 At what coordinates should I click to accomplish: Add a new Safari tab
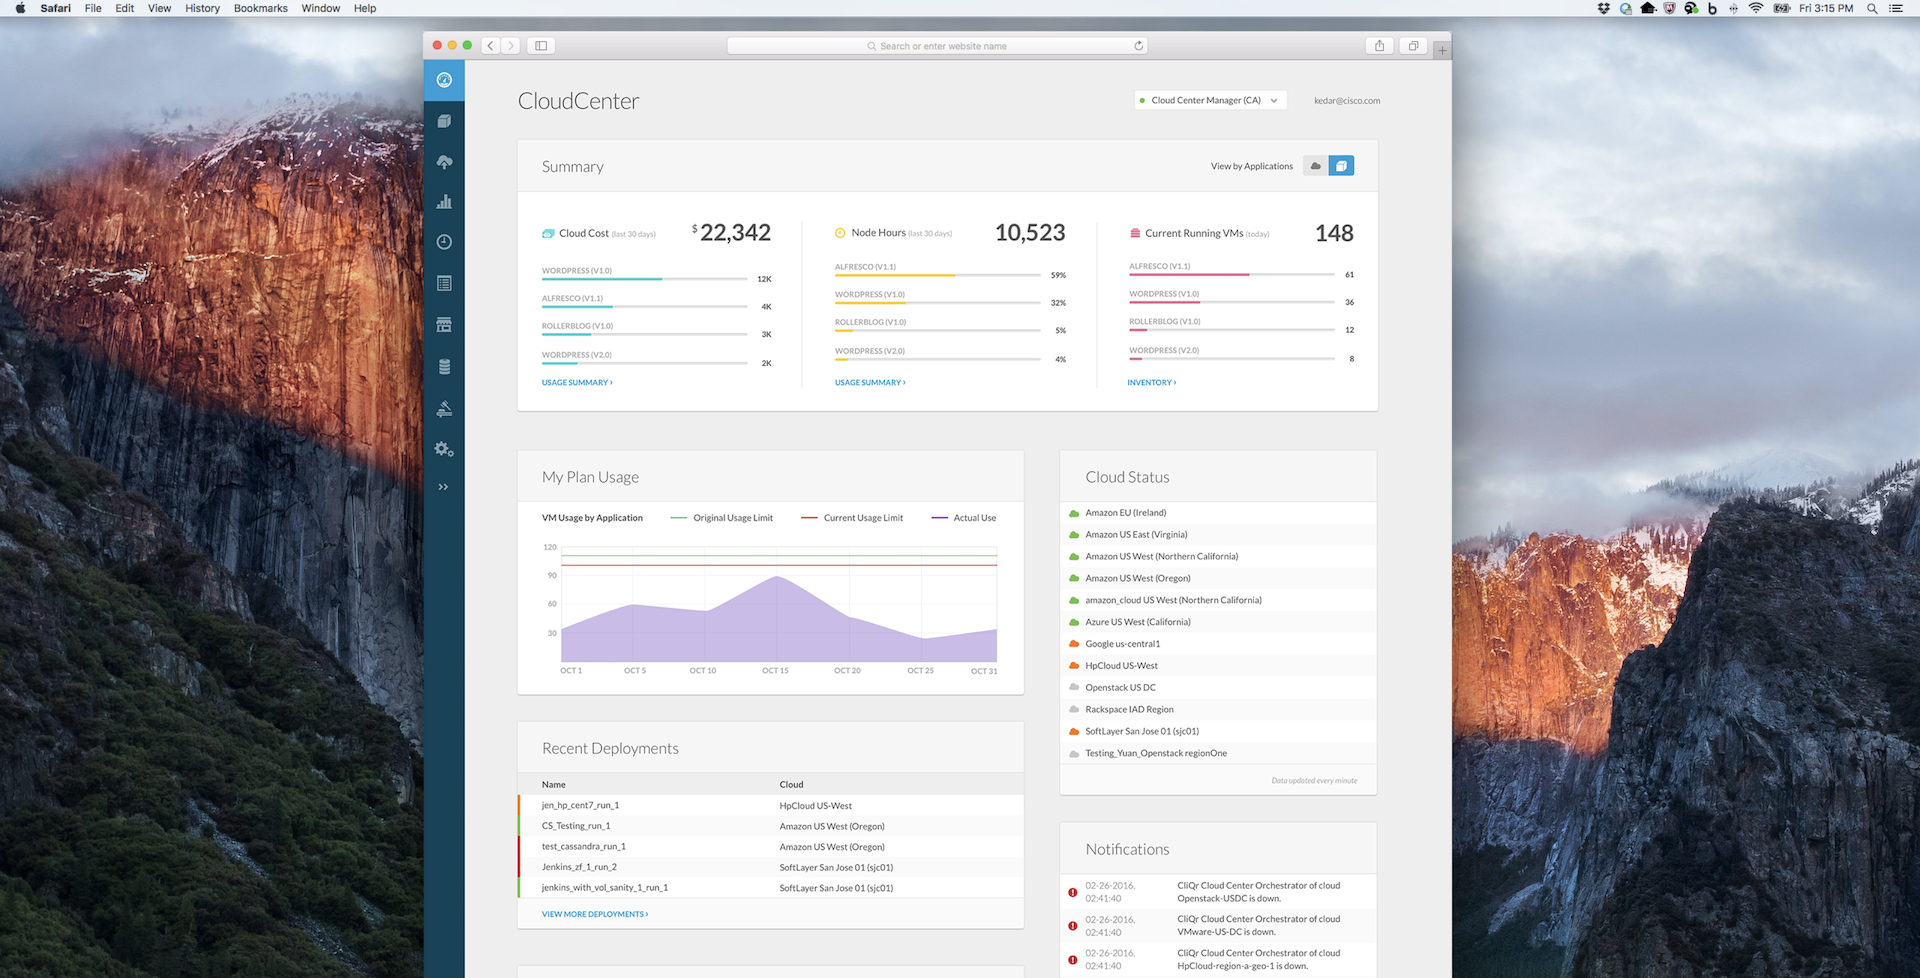tap(1442, 50)
